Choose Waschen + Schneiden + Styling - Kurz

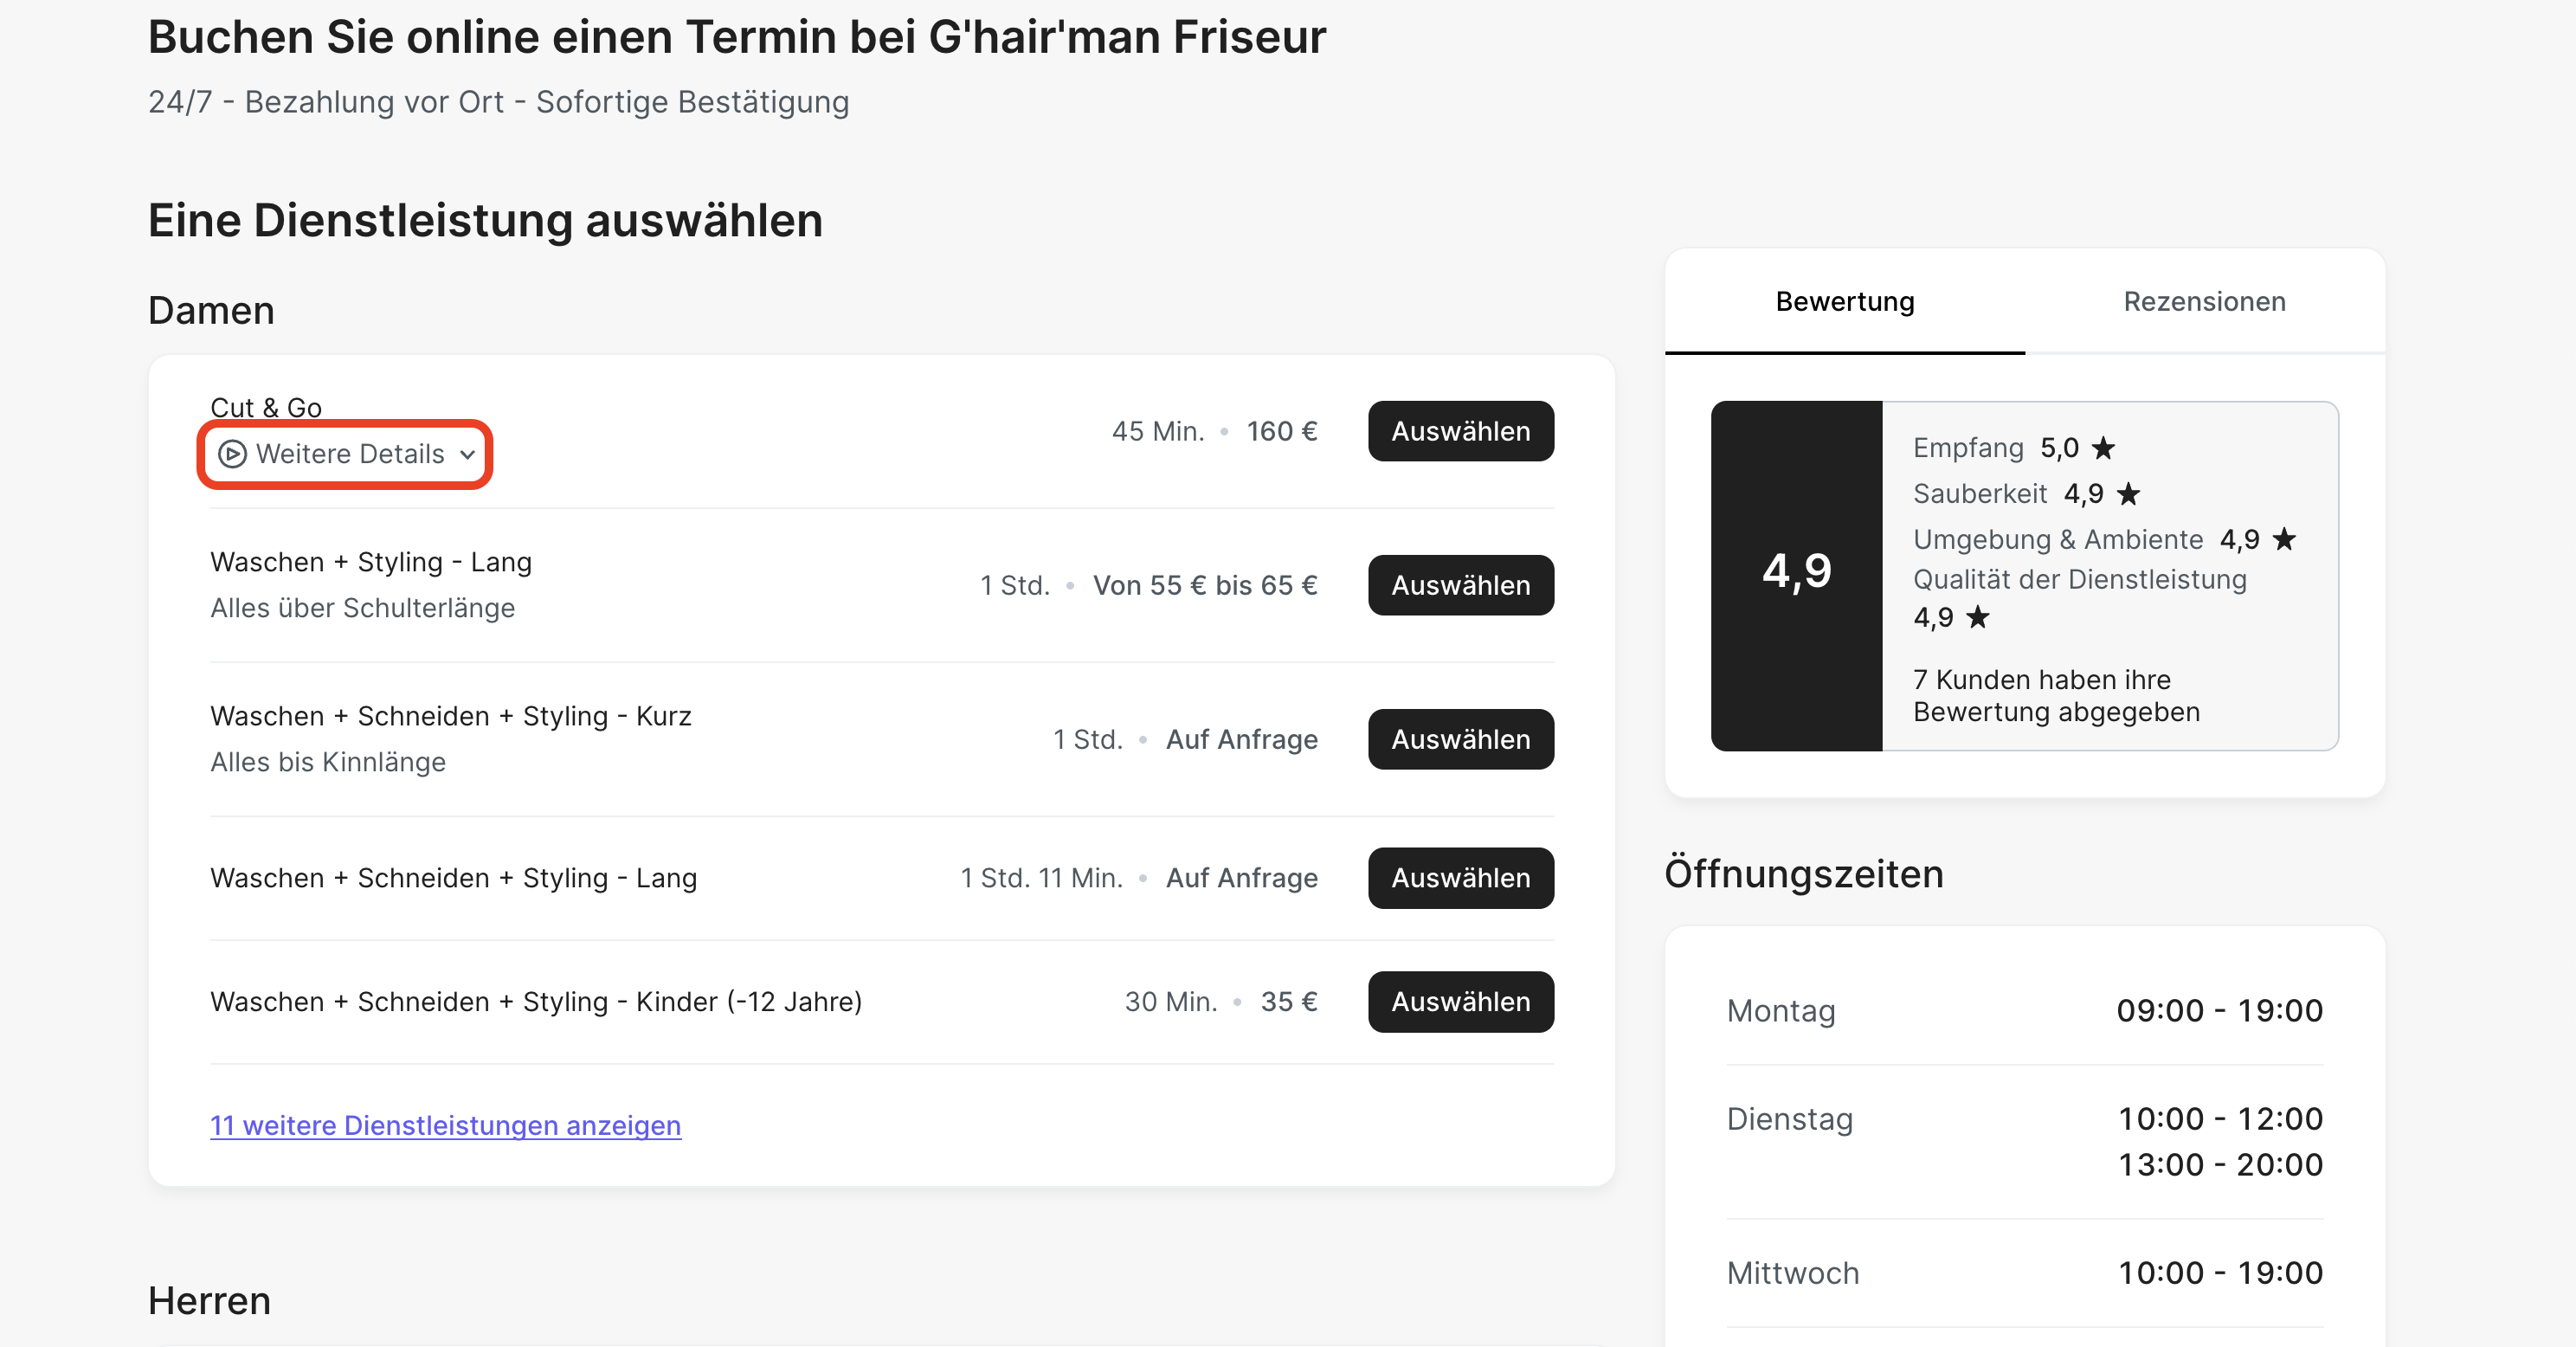(x=1460, y=739)
